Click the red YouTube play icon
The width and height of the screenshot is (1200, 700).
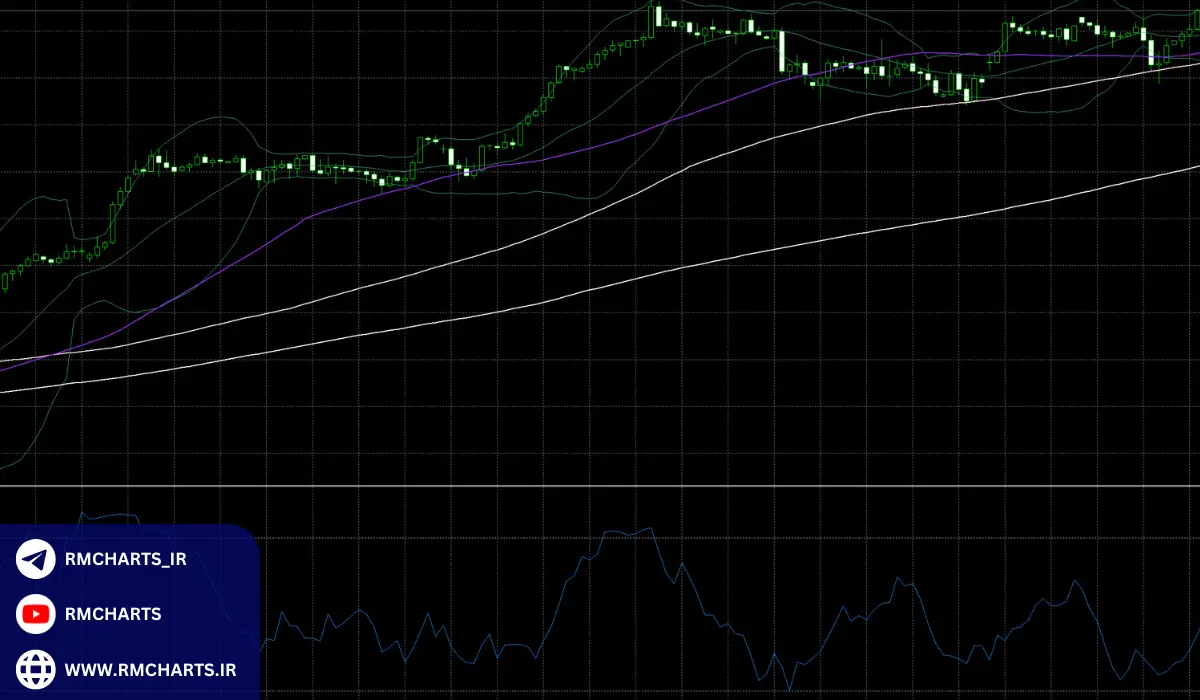click(36, 613)
